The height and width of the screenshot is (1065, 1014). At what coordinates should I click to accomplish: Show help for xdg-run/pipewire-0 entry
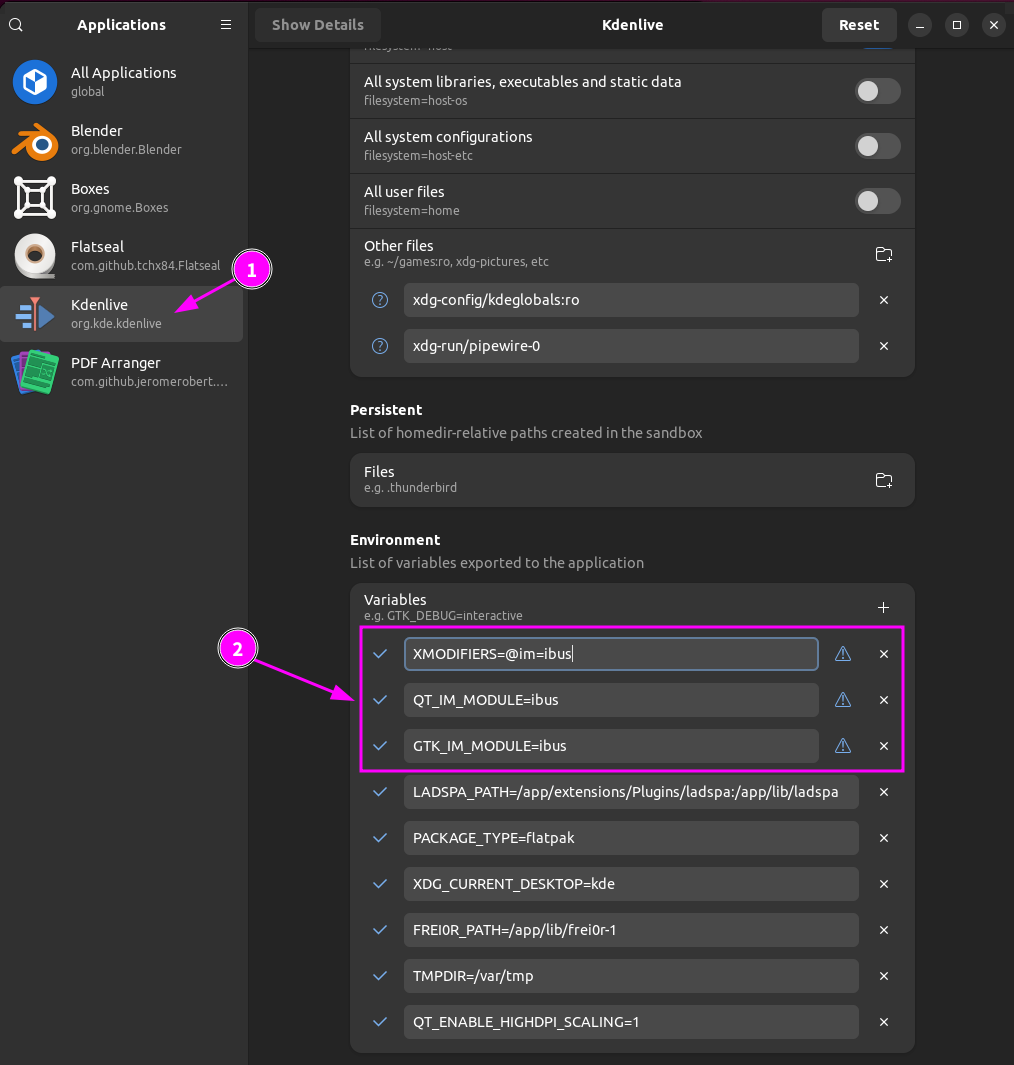click(x=380, y=346)
